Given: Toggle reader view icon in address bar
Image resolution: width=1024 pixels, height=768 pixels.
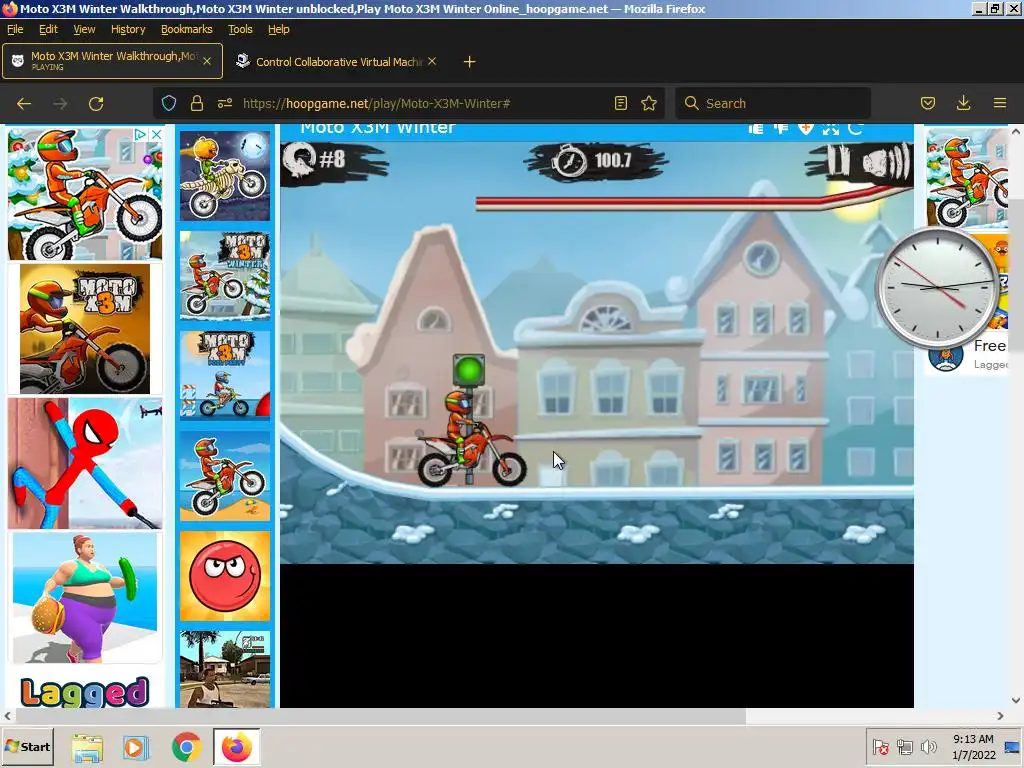Looking at the screenshot, I should click(621, 103).
